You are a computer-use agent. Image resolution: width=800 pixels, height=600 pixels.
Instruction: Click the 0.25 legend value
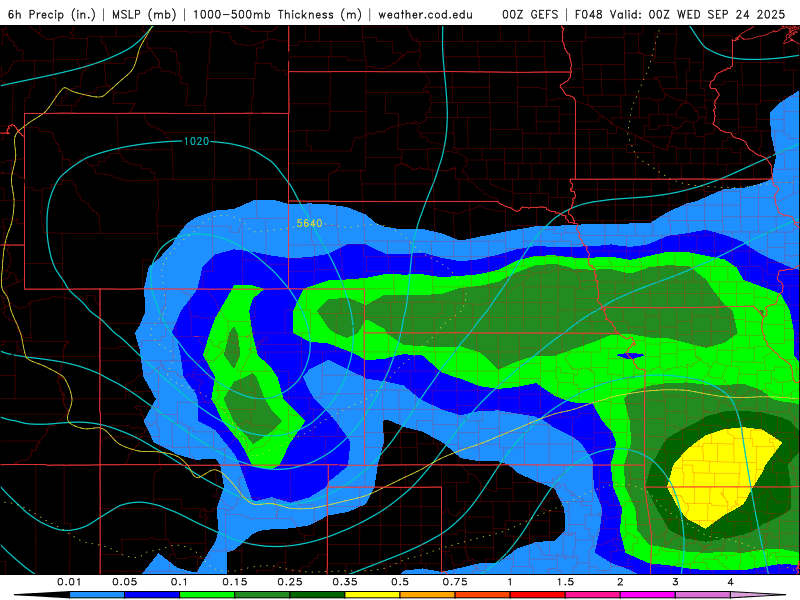(x=290, y=582)
